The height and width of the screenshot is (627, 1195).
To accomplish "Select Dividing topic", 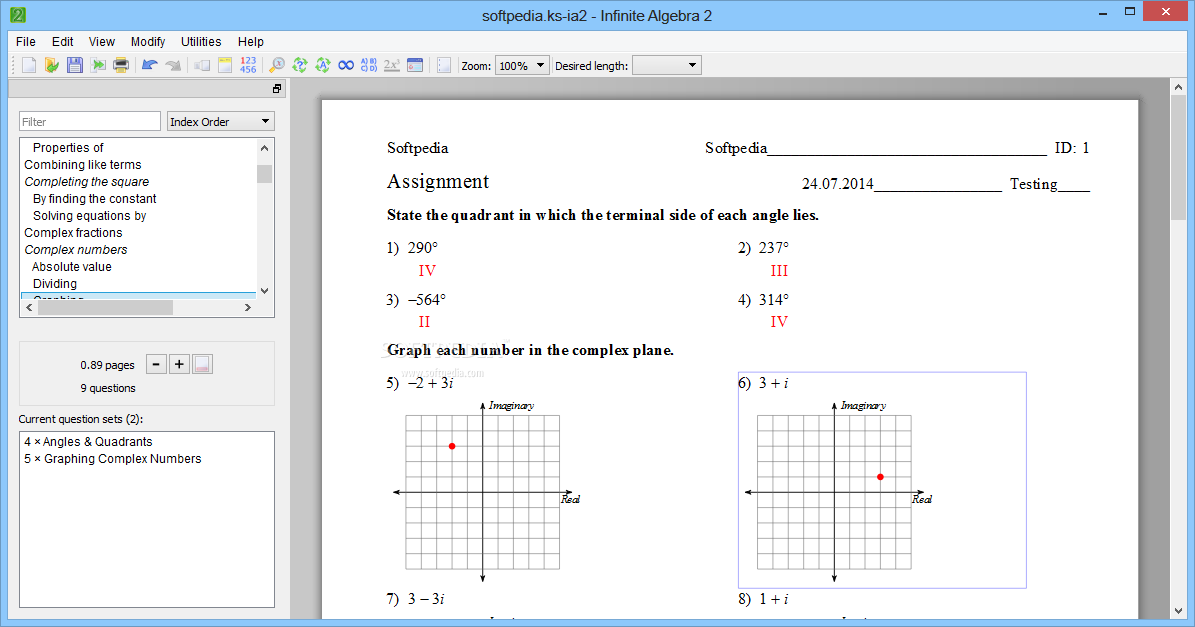I will point(55,283).
